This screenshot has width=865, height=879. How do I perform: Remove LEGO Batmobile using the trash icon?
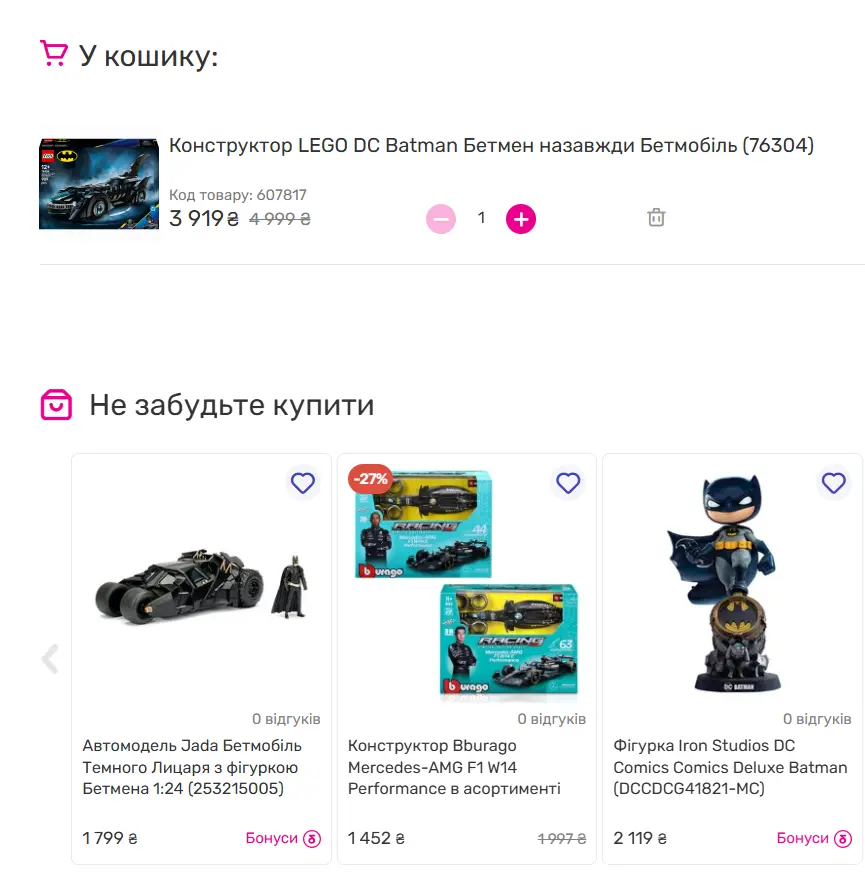point(656,218)
